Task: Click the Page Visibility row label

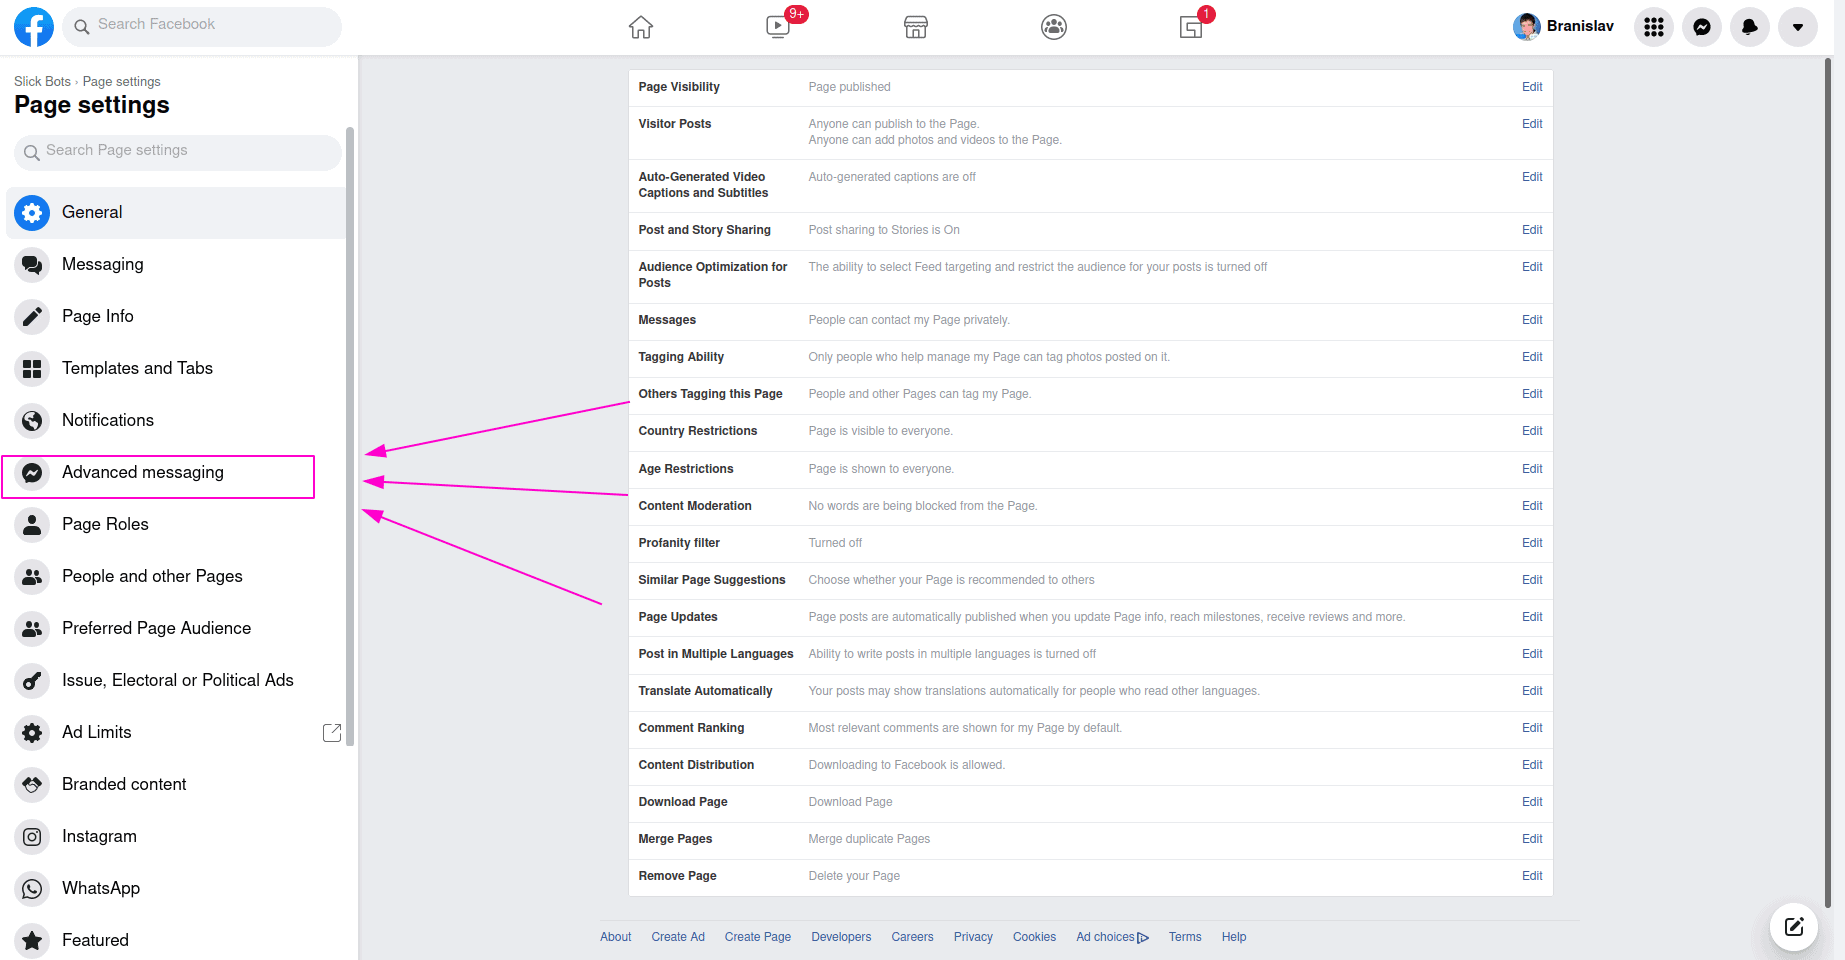Action: (x=679, y=87)
